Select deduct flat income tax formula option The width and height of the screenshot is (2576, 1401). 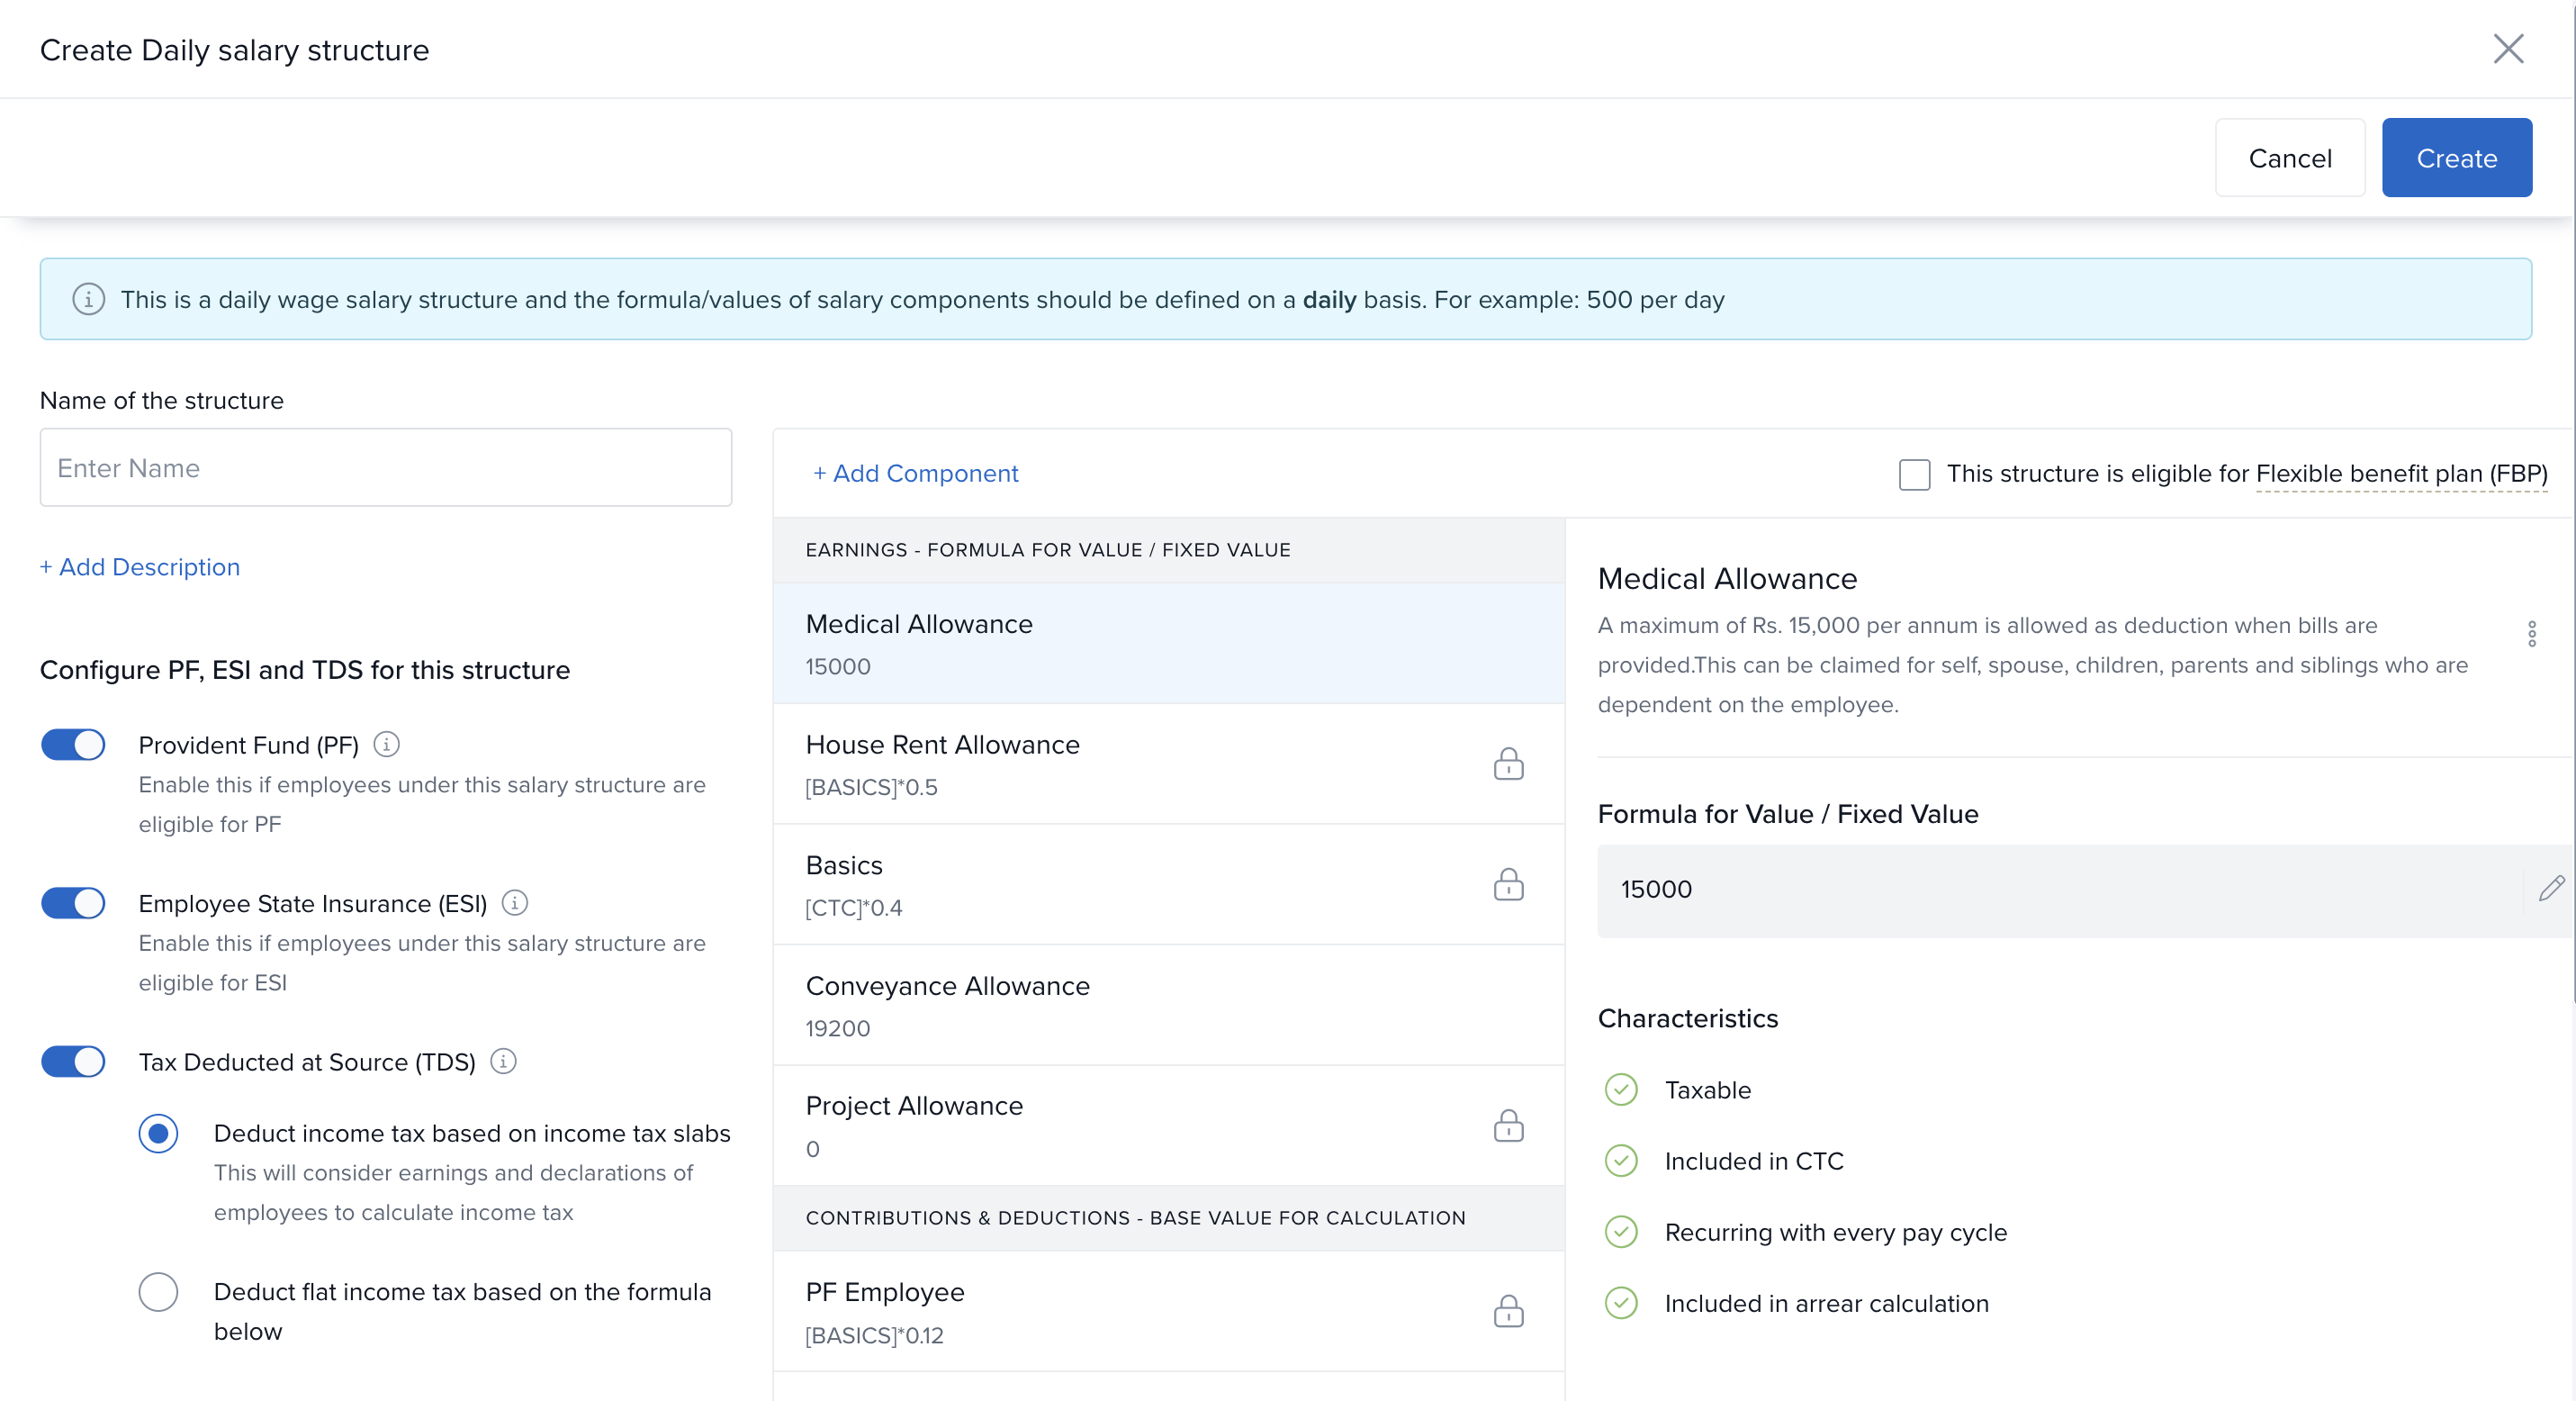(158, 1292)
